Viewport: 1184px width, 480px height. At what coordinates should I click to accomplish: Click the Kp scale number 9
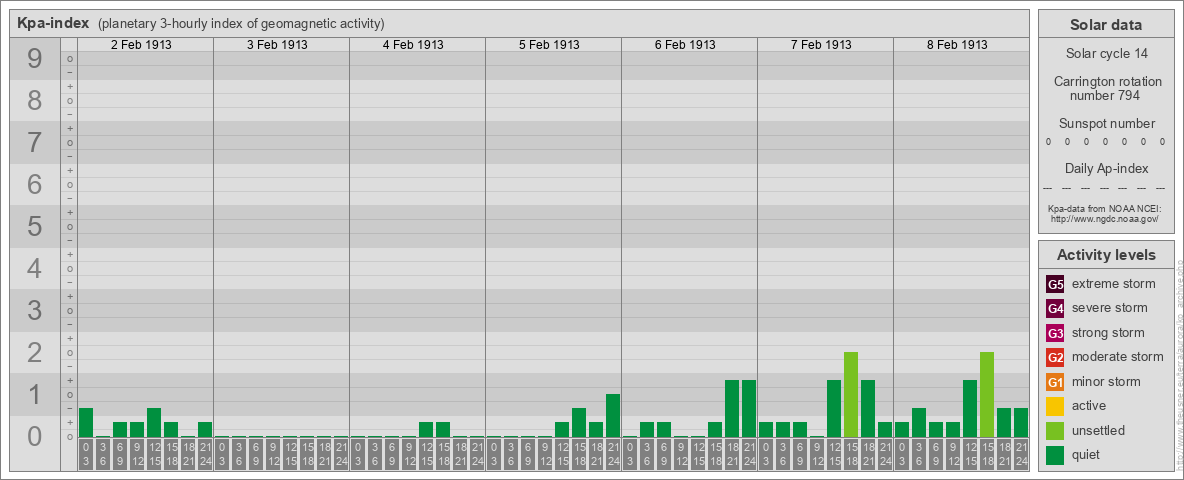click(x=35, y=59)
